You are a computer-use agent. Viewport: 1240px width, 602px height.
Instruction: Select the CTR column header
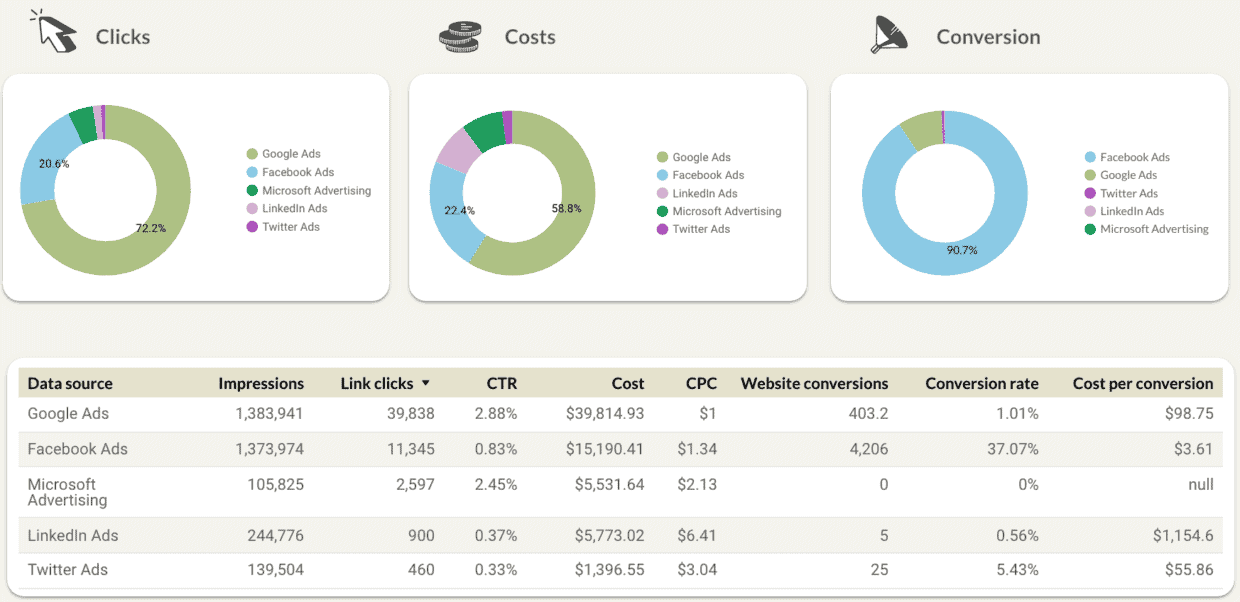pyautogui.click(x=502, y=383)
